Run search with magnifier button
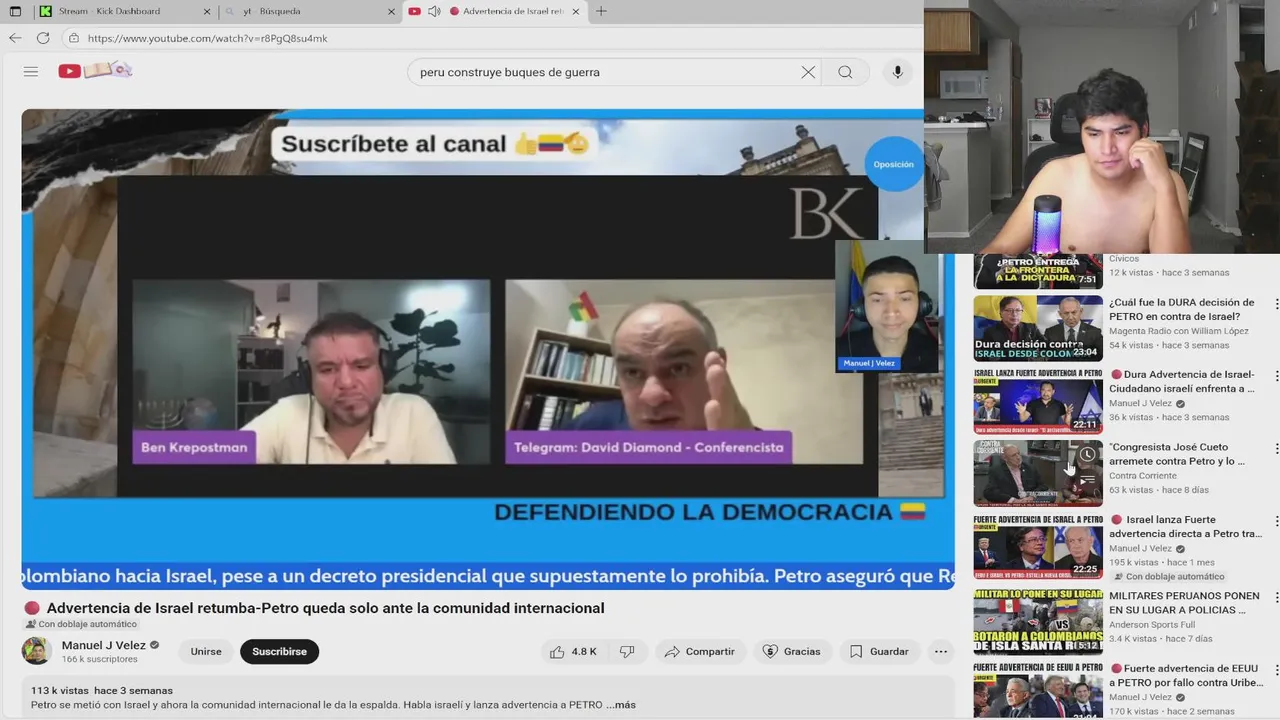Screen dimensions: 1280x720 point(845,72)
